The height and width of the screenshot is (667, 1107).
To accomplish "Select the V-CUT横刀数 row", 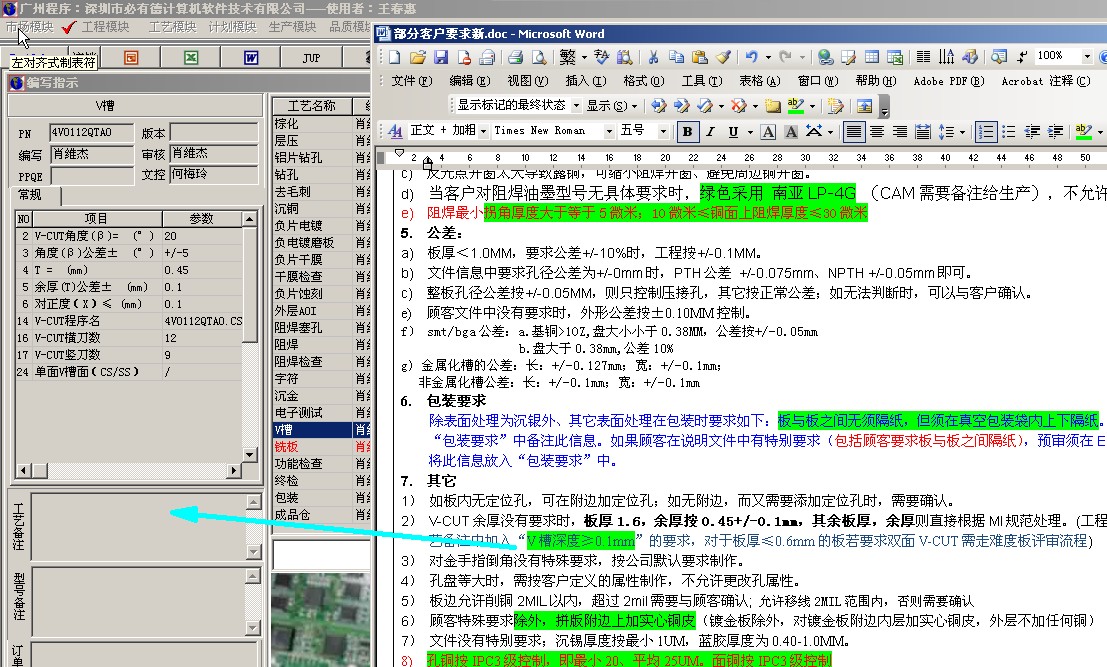I will tap(129, 338).
